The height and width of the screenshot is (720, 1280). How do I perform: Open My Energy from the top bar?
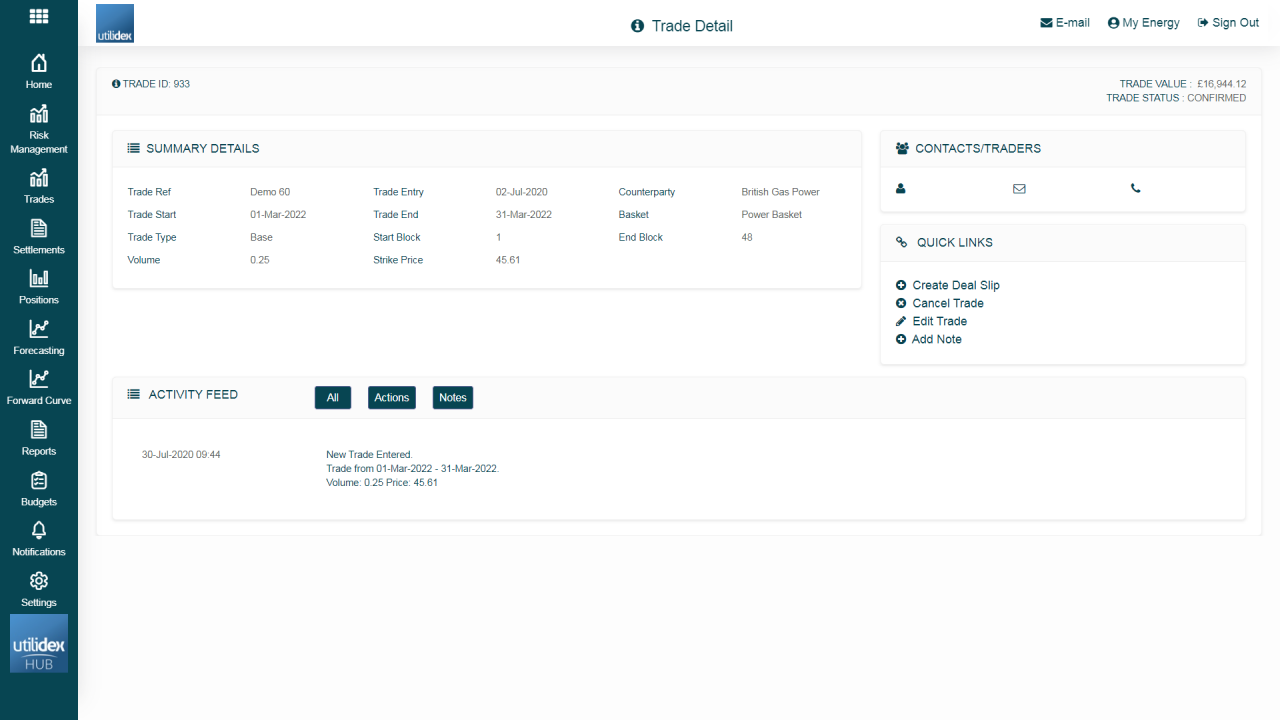[1143, 22]
